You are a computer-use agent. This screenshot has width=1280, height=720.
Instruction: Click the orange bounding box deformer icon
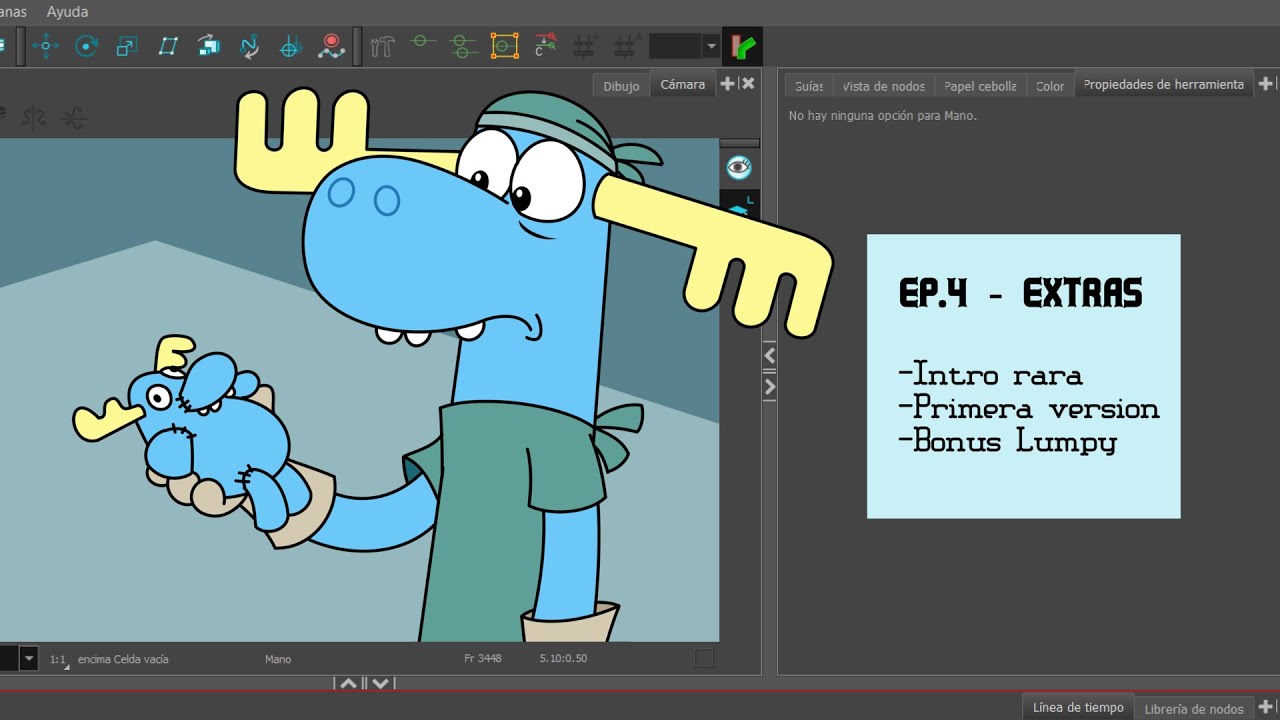click(504, 46)
